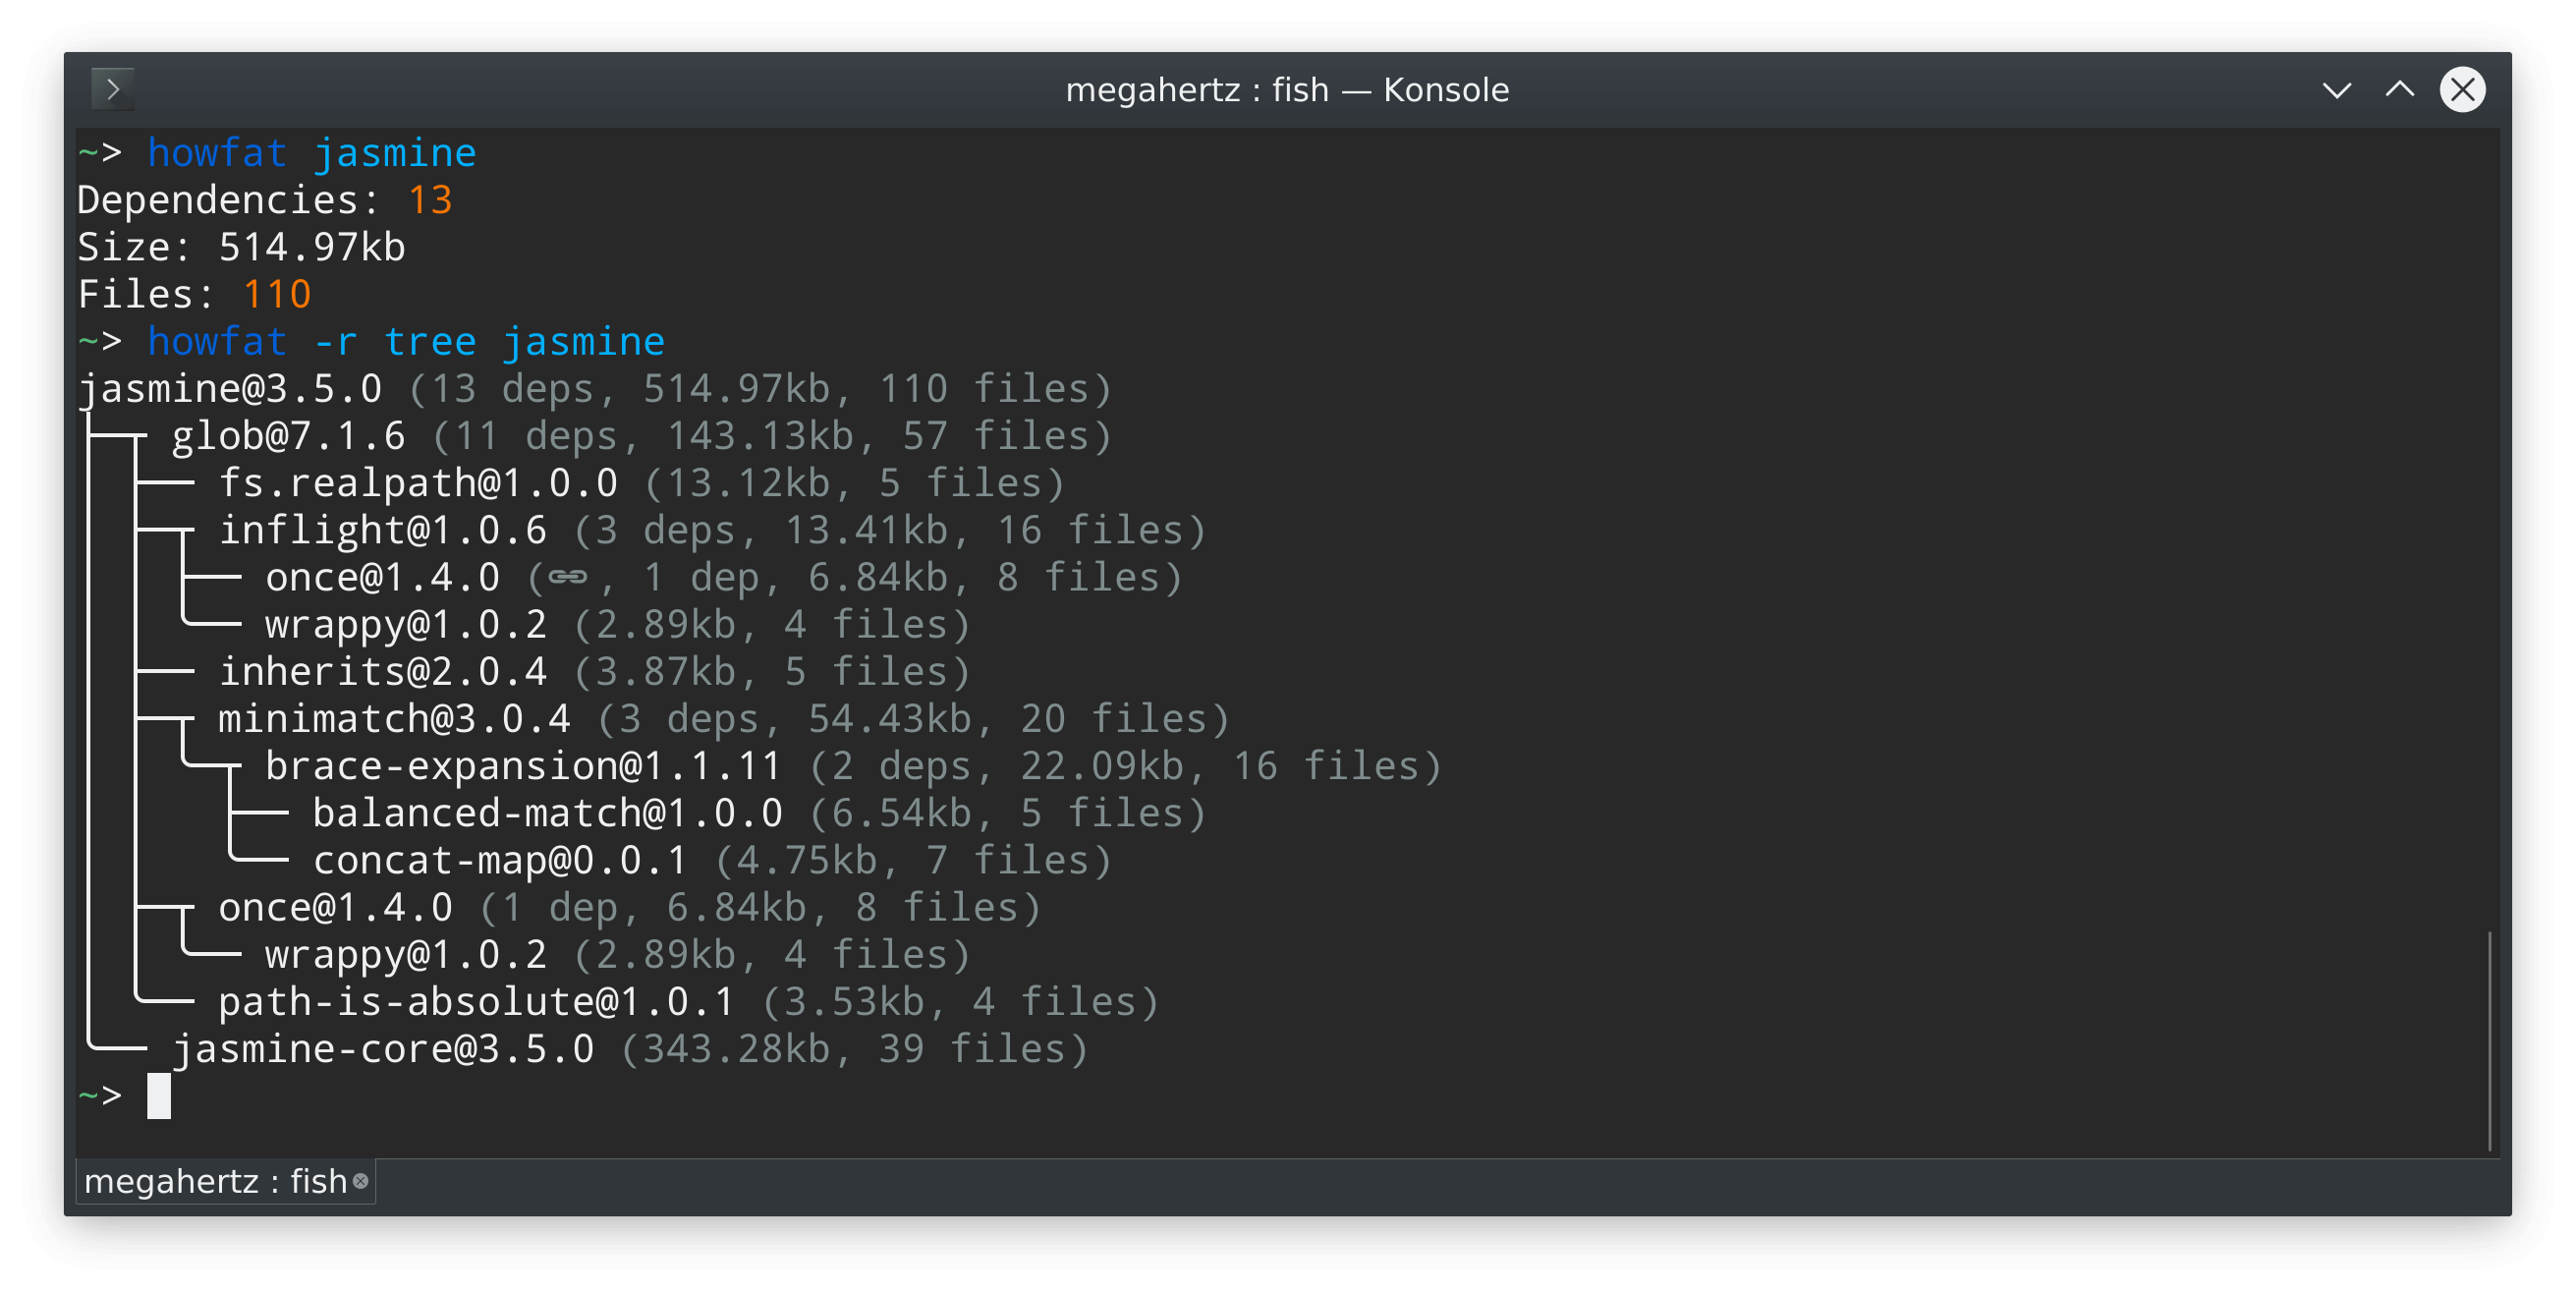
Task: Click the blinking cursor at prompt
Action: (x=159, y=1096)
